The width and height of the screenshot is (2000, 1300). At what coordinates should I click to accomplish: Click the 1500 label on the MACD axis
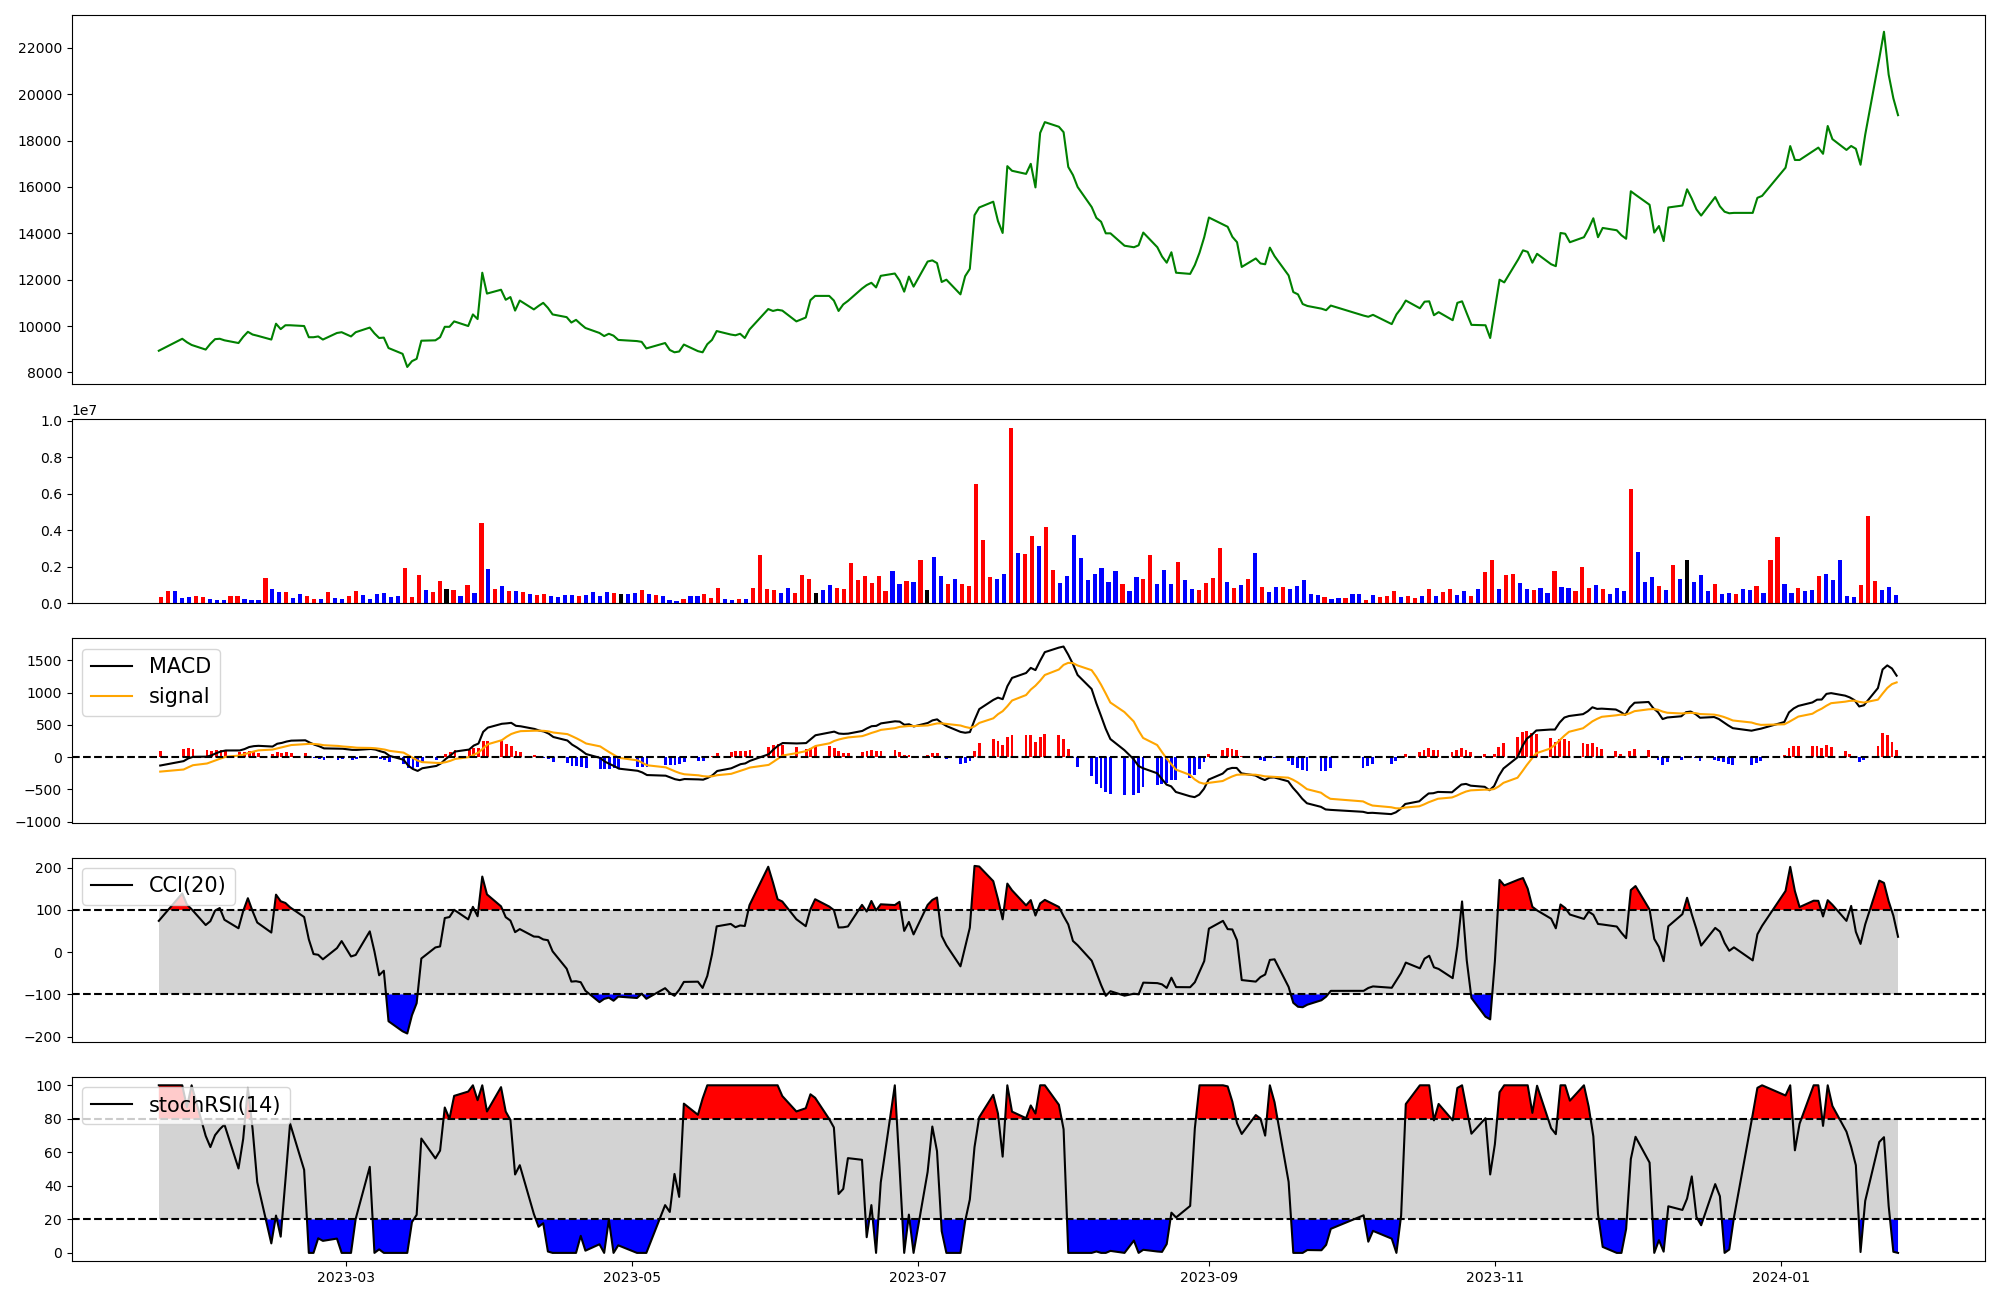[44, 661]
